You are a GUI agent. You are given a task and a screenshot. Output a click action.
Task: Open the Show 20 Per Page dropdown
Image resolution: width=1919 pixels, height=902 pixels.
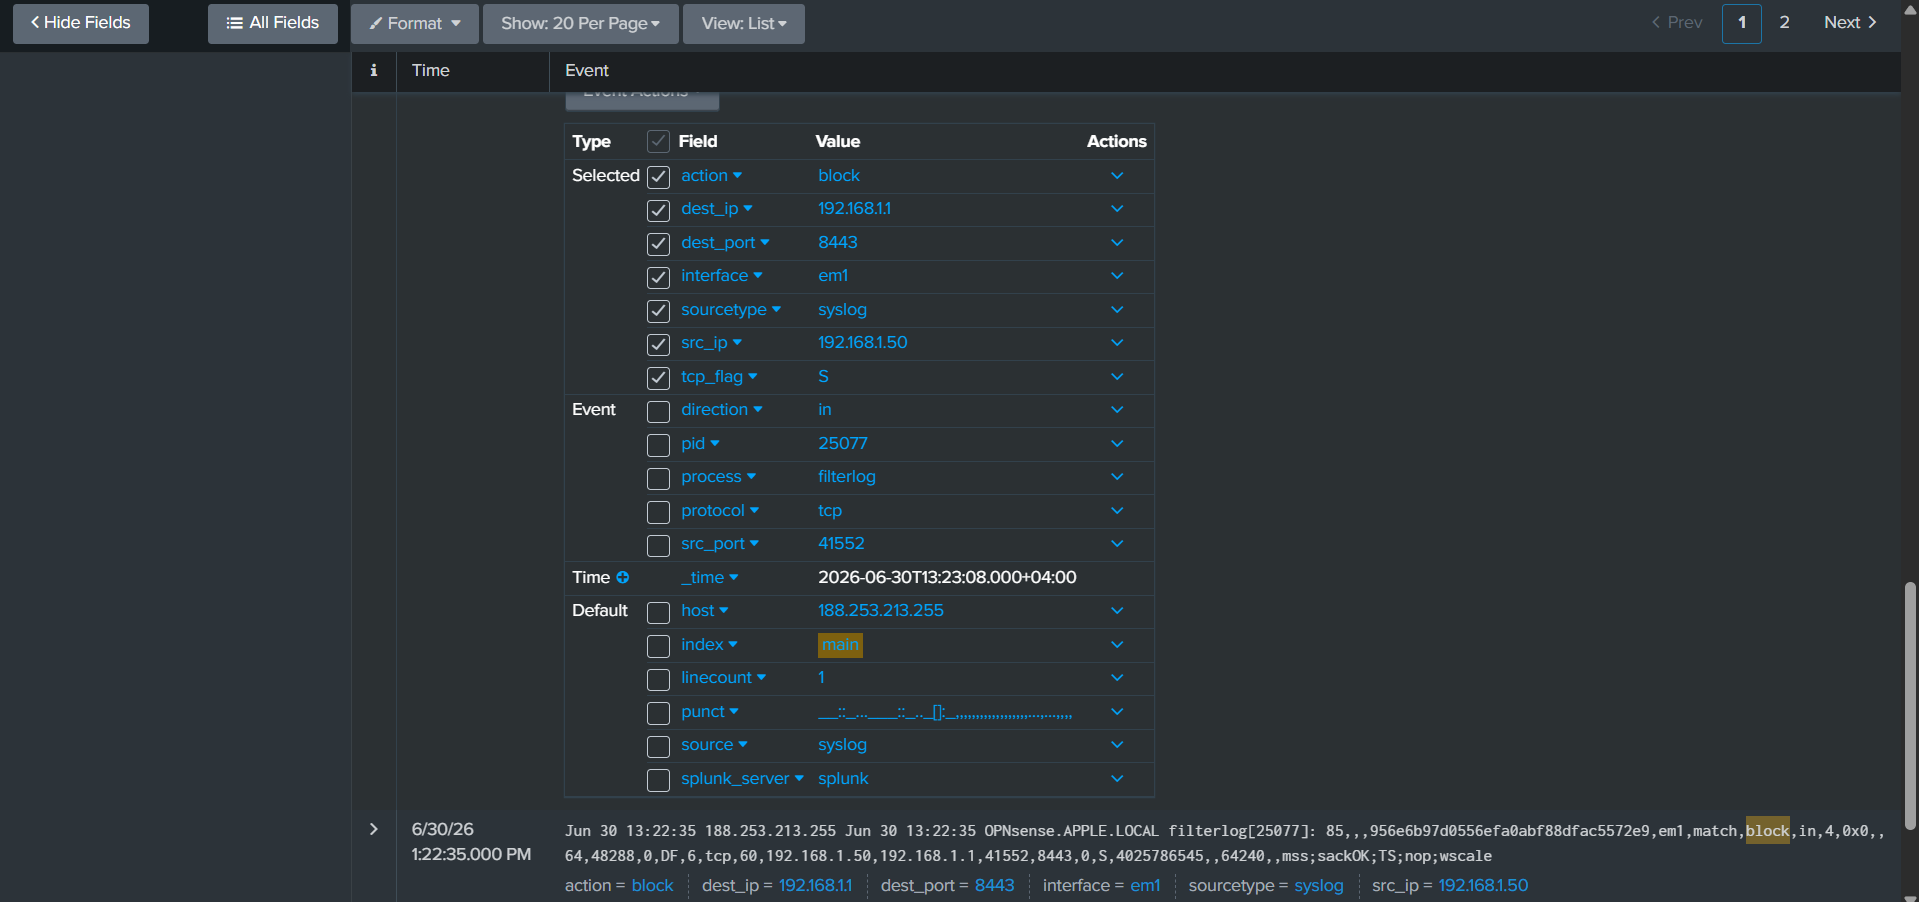click(x=581, y=23)
